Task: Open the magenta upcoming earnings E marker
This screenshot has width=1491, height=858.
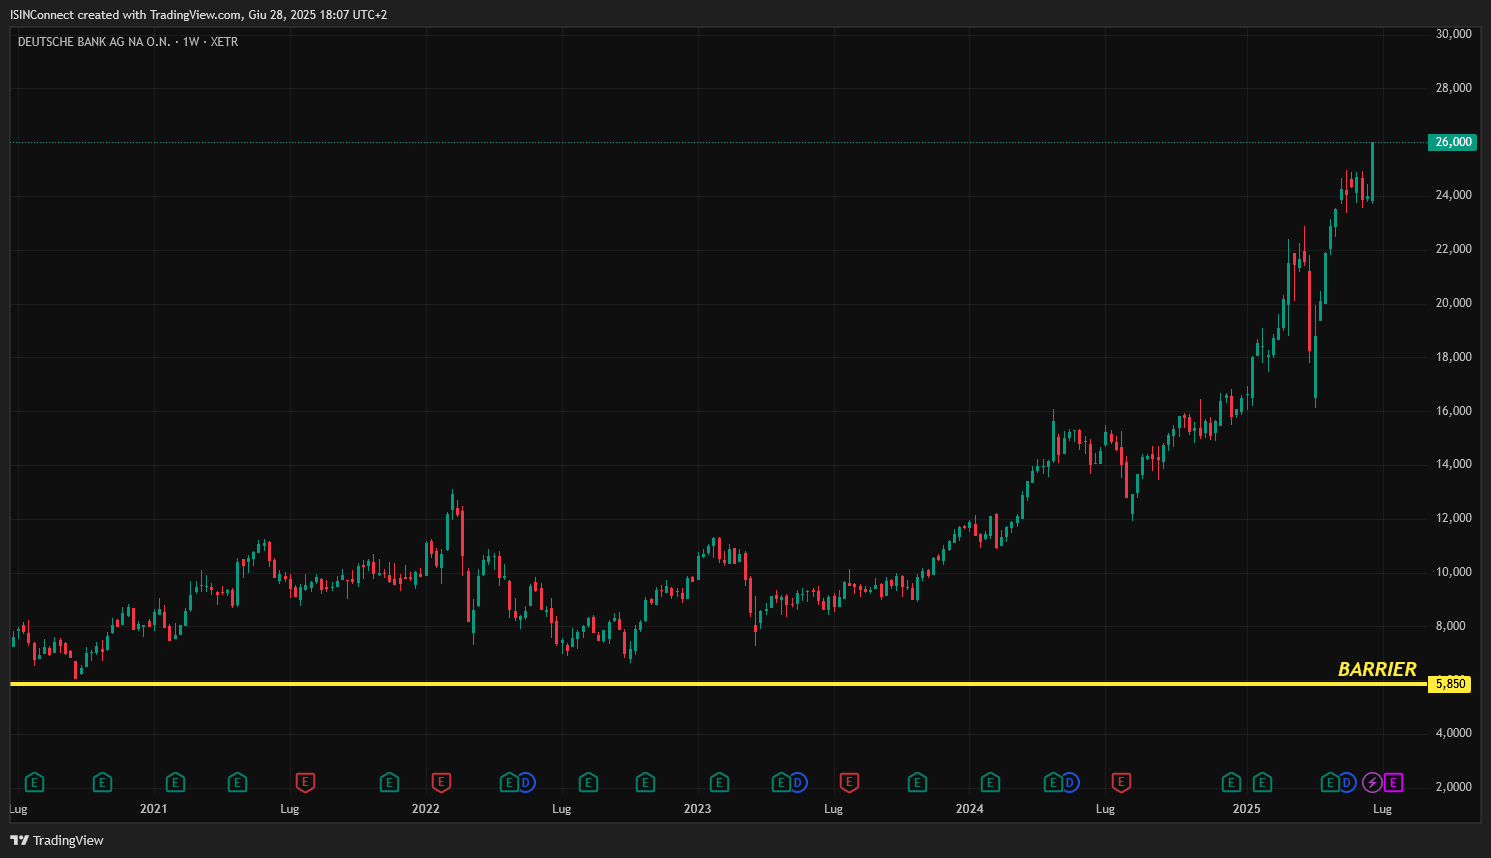Action: point(1393,782)
